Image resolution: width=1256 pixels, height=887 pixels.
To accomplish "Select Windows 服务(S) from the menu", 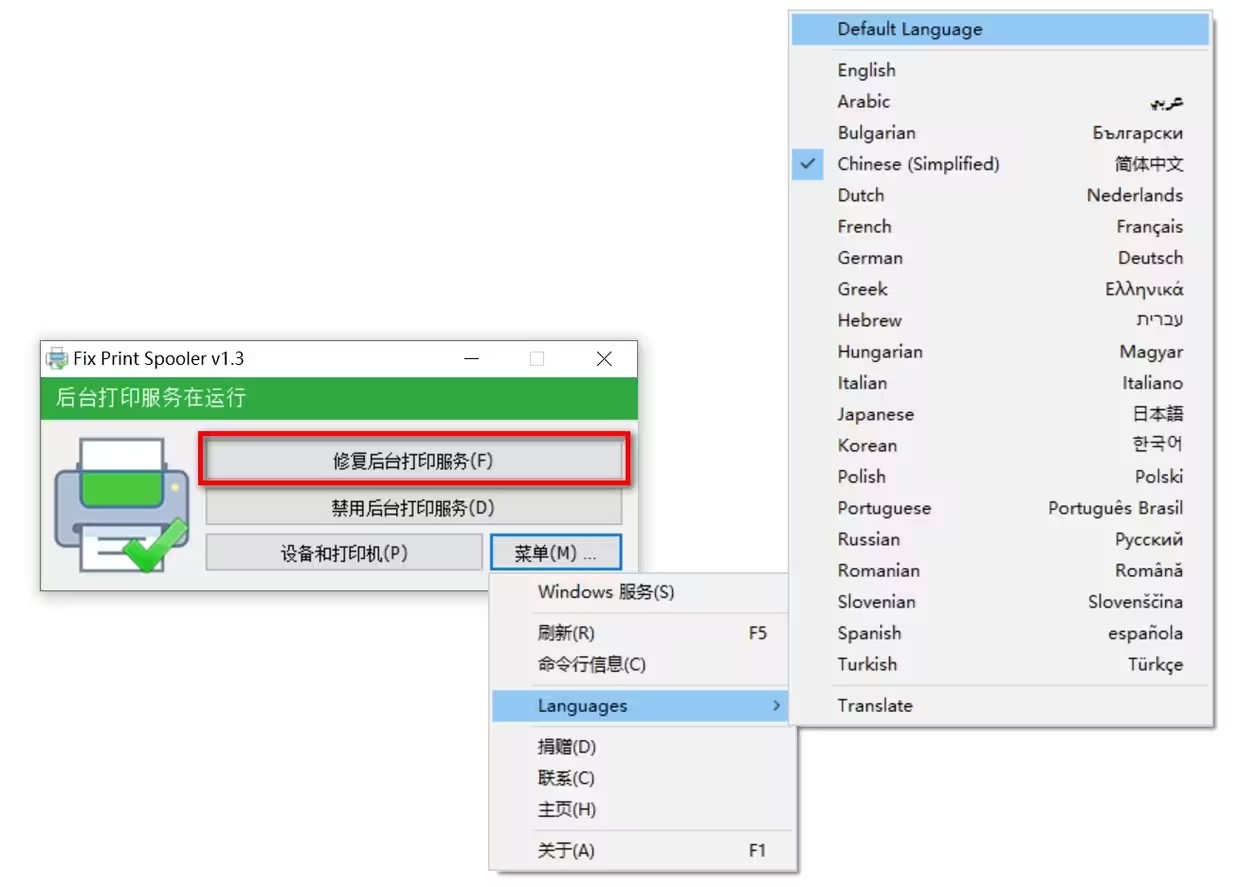I will [606, 592].
